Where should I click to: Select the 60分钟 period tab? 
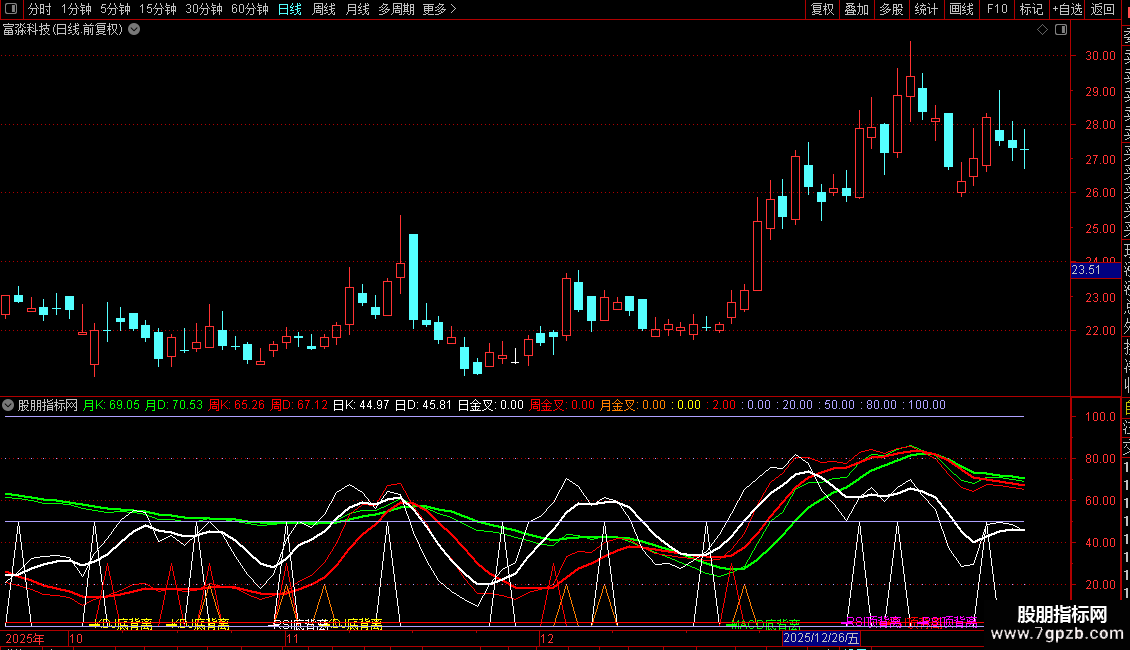pos(249,9)
